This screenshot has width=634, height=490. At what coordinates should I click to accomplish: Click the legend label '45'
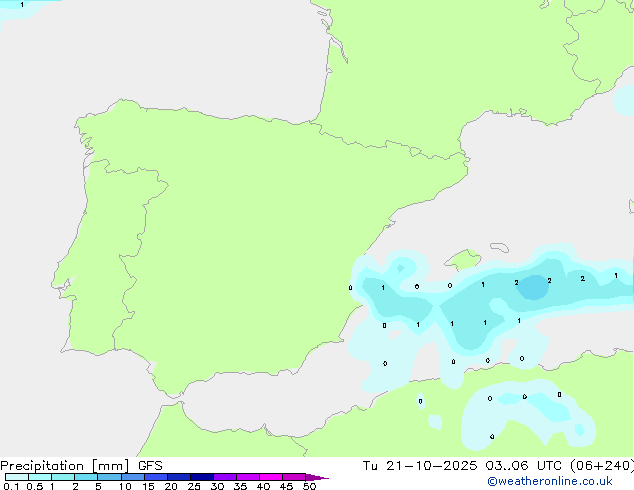click(286, 486)
